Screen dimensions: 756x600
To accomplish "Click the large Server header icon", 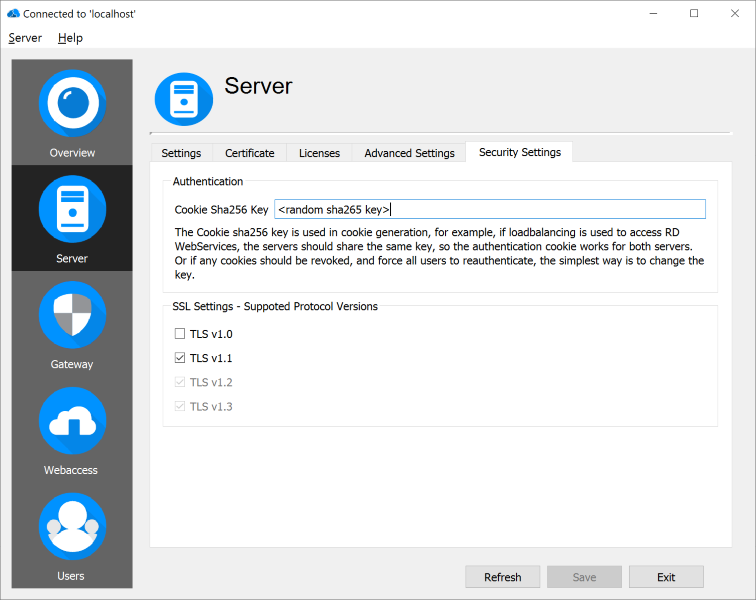I will click(x=184, y=99).
